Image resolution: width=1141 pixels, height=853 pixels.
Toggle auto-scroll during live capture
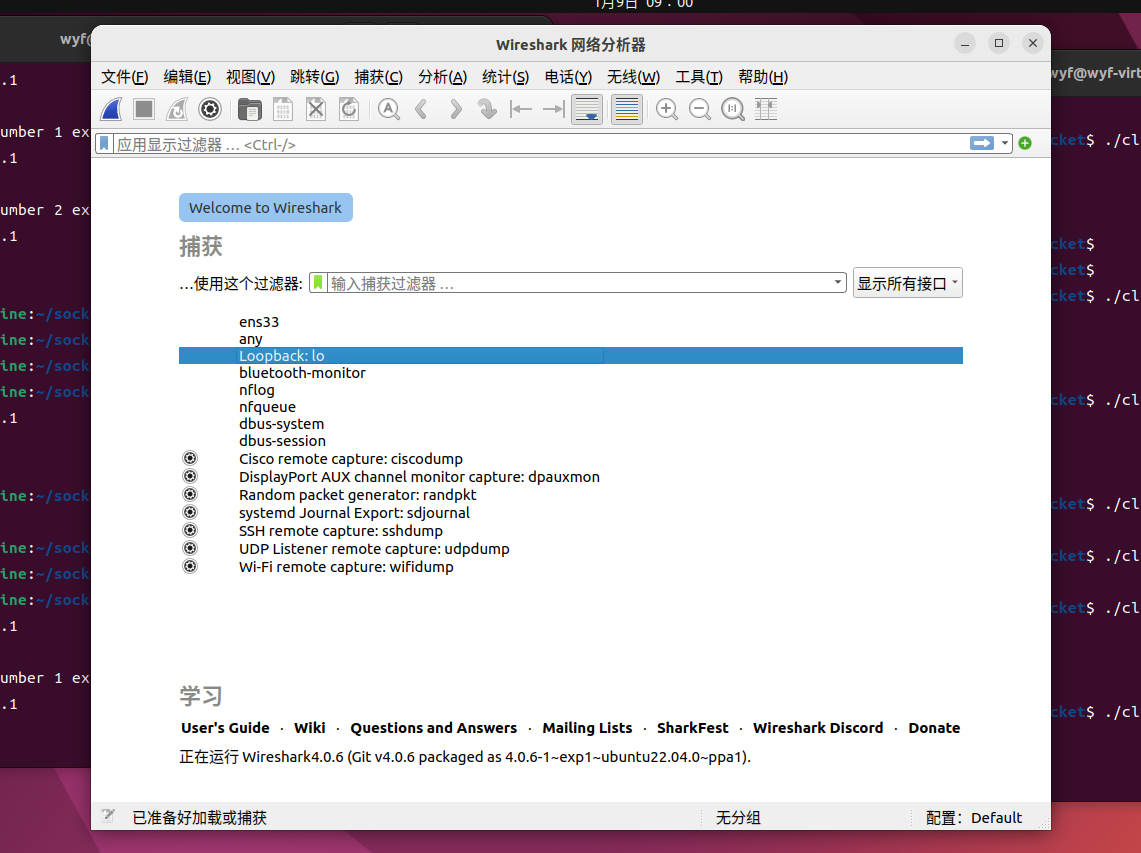(x=587, y=109)
